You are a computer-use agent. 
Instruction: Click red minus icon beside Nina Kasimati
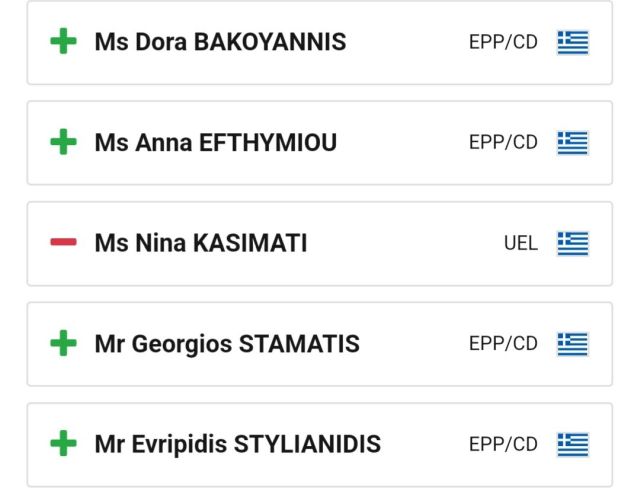[x=63, y=243]
